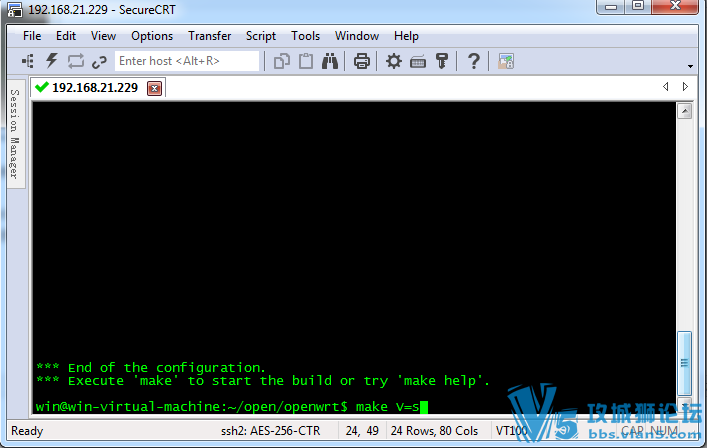Click the terminal vertical scrollbar thumb

[x=684, y=363]
